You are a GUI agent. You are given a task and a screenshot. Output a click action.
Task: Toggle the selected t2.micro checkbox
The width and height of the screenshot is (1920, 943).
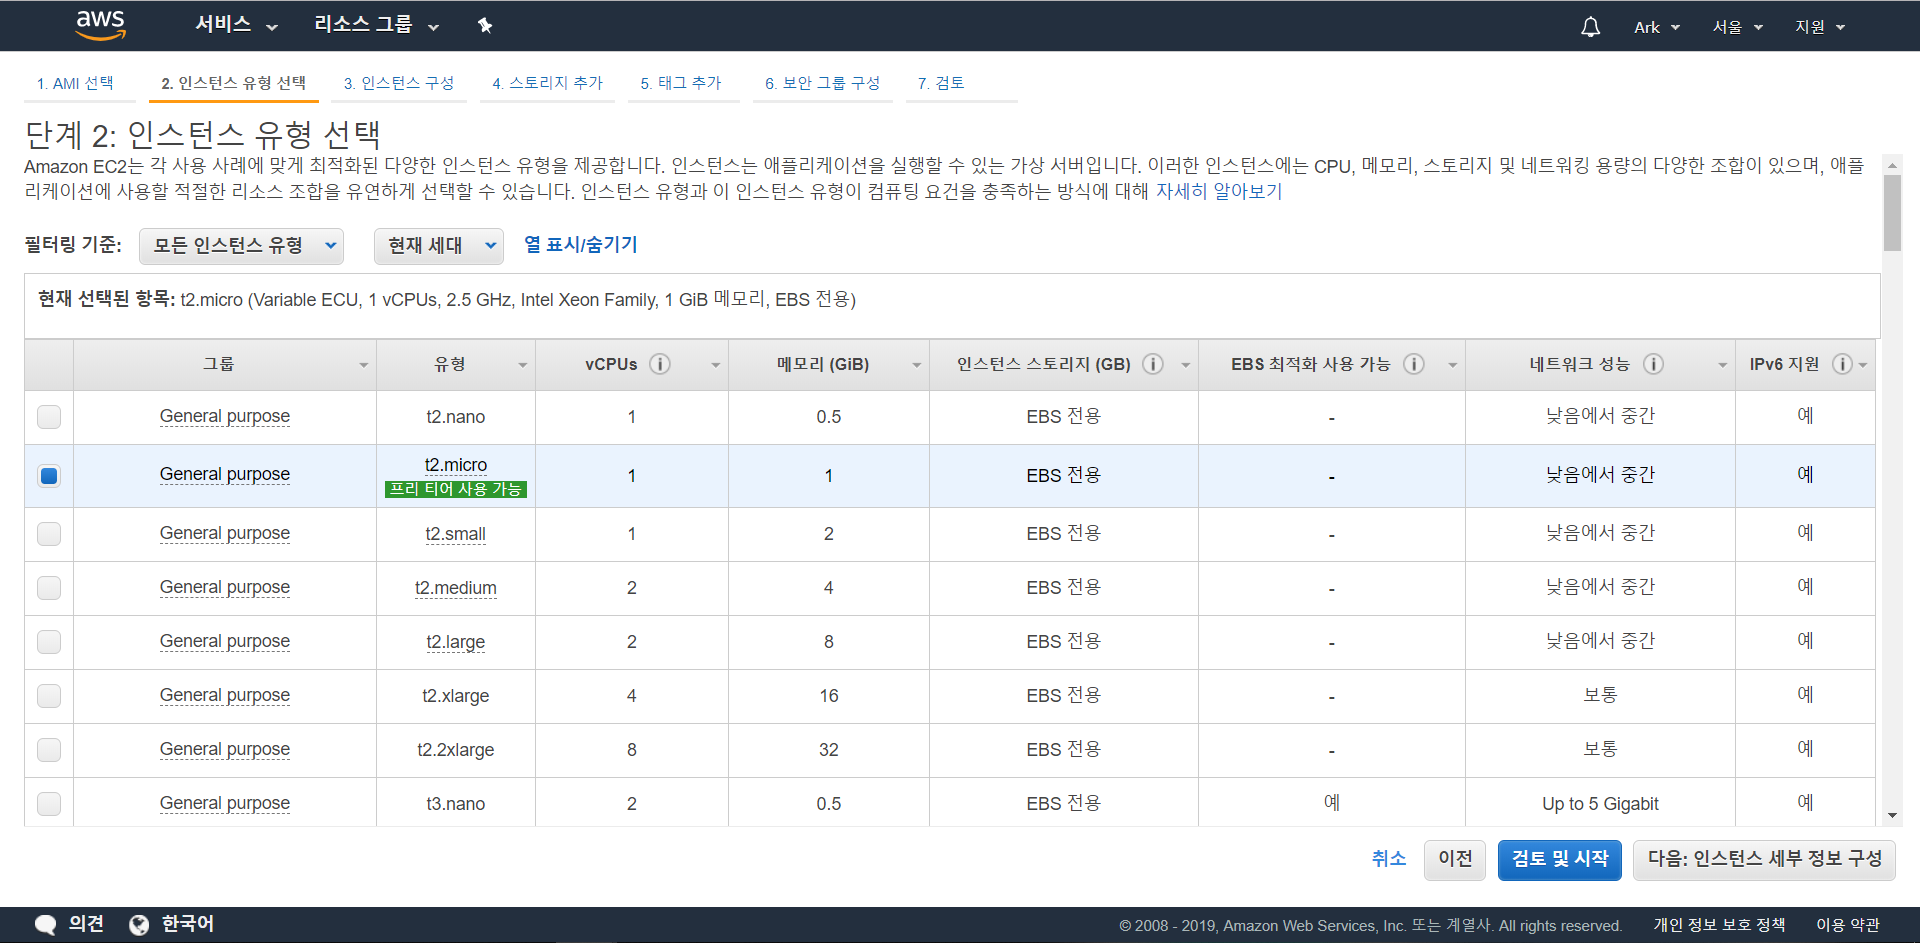49,476
